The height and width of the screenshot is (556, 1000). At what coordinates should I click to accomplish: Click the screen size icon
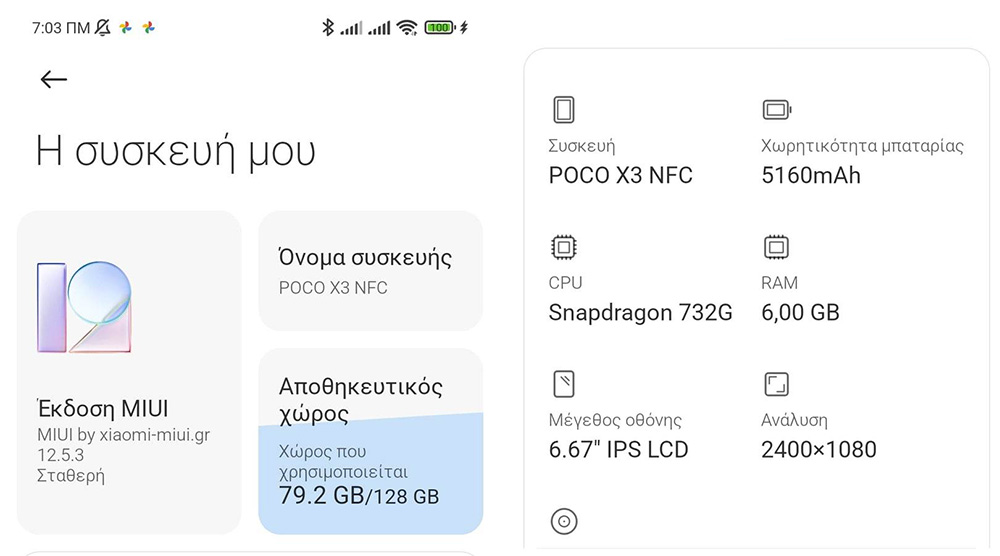pos(564,384)
